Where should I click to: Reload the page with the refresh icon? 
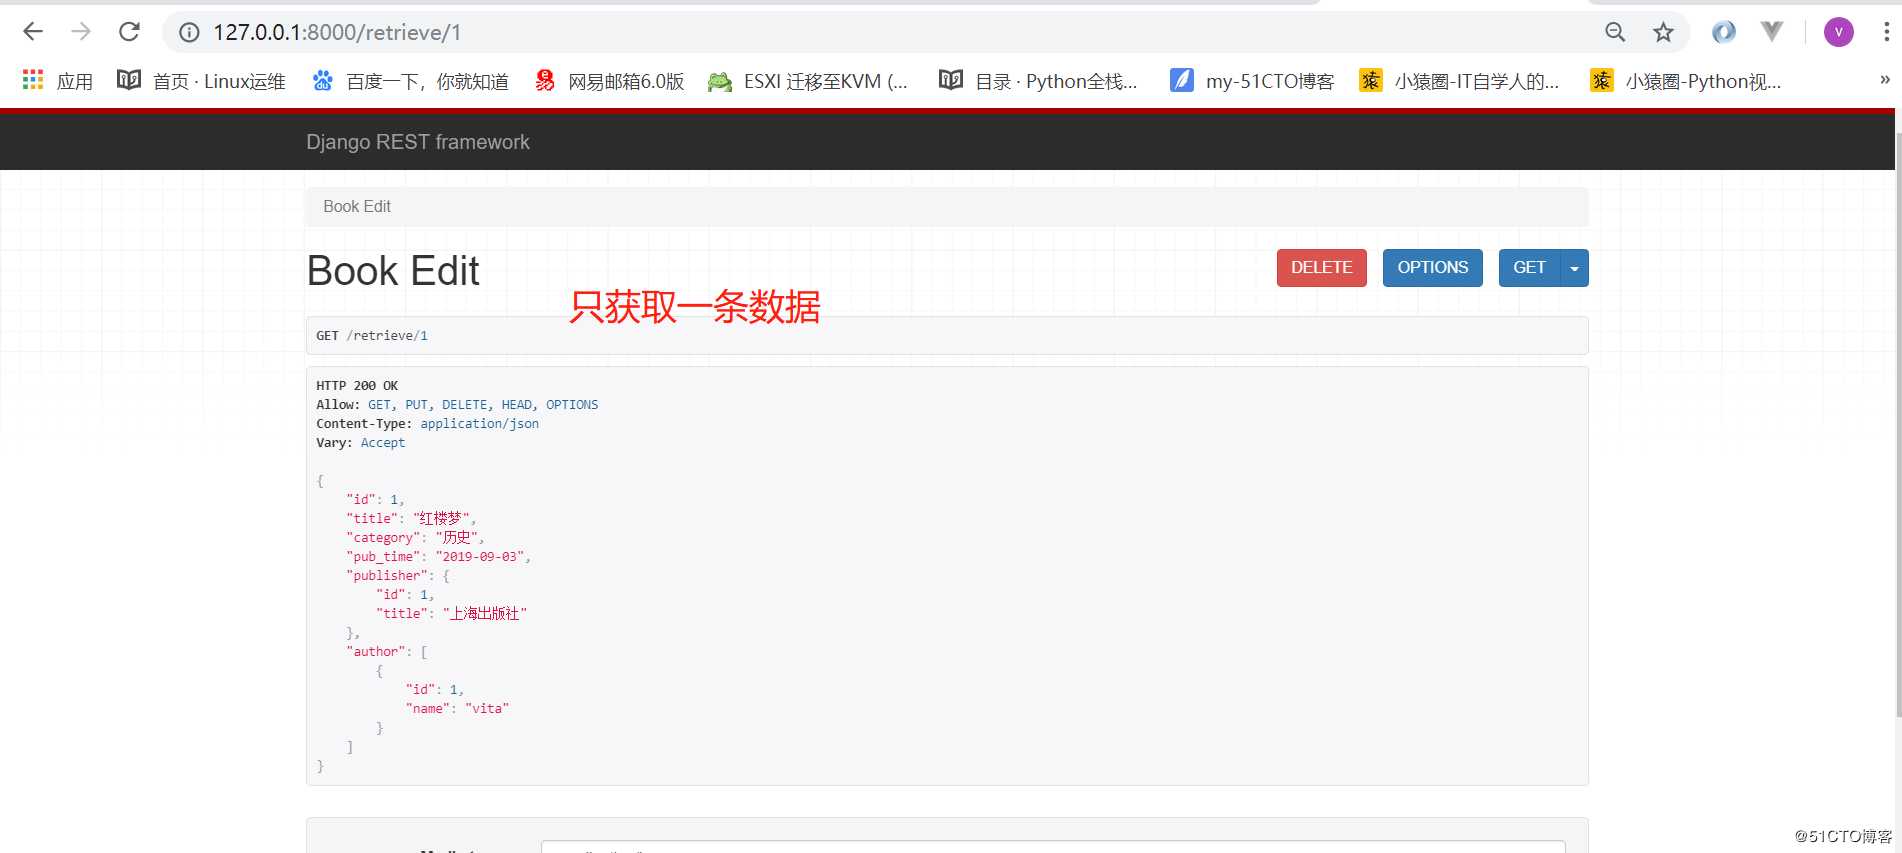point(129,32)
